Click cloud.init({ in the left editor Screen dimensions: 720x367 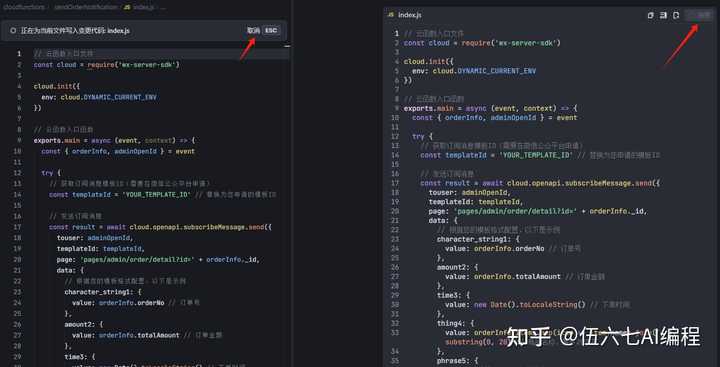click(x=57, y=86)
